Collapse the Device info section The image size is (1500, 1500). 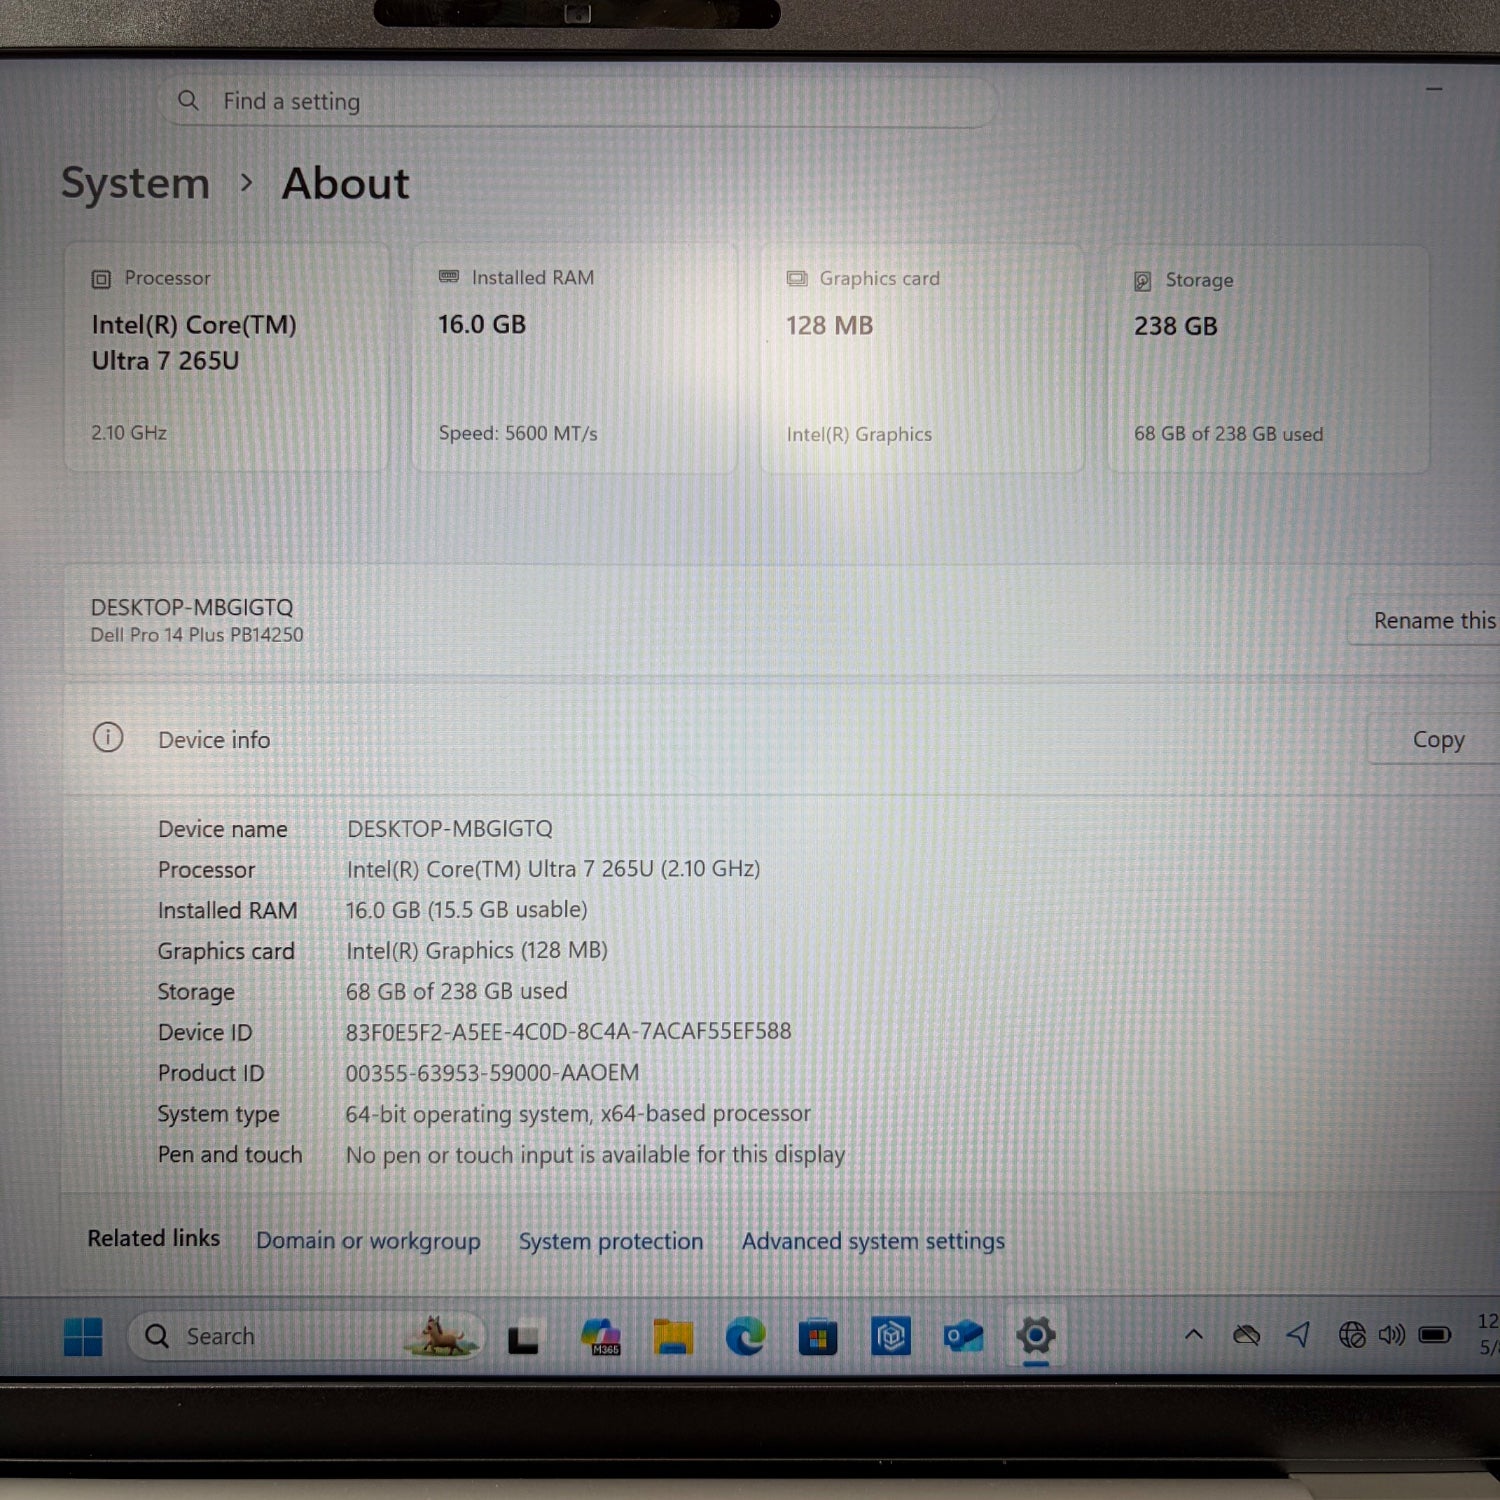(x=780, y=740)
